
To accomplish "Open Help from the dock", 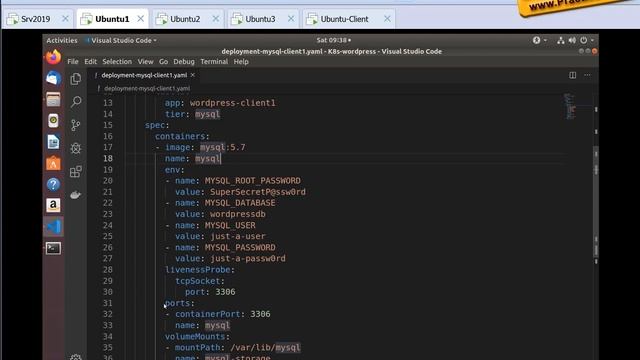I will [x=53, y=184].
